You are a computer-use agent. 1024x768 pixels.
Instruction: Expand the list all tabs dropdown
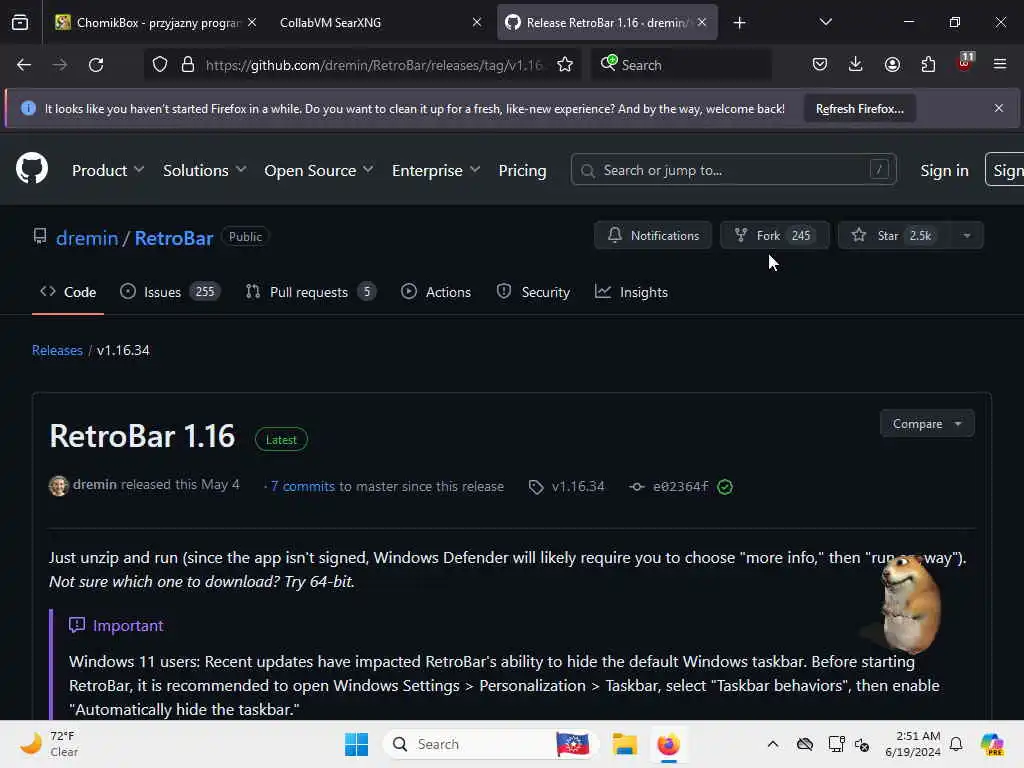pos(825,22)
